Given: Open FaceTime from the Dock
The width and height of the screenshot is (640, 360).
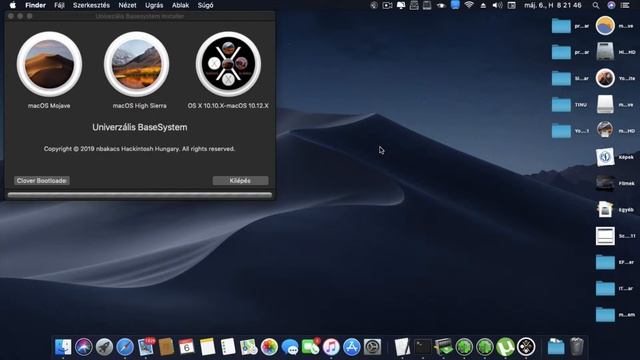Looking at the screenshot, I should [311, 347].
